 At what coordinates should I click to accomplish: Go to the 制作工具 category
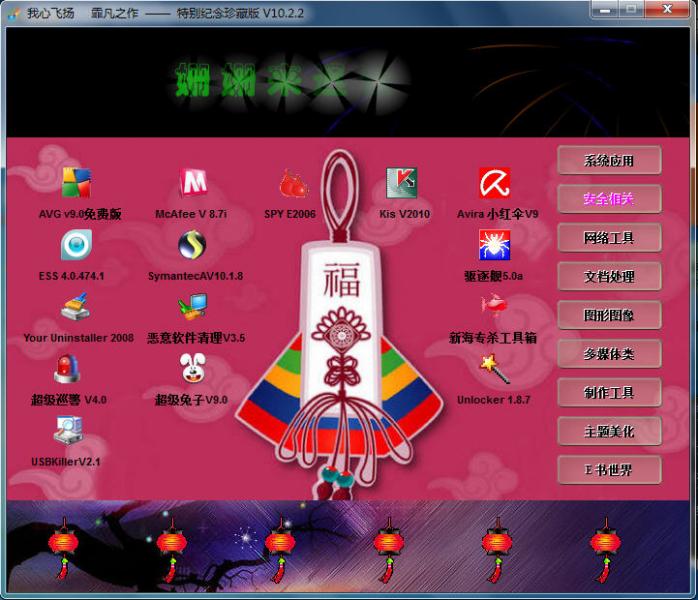tap(609, 393)
